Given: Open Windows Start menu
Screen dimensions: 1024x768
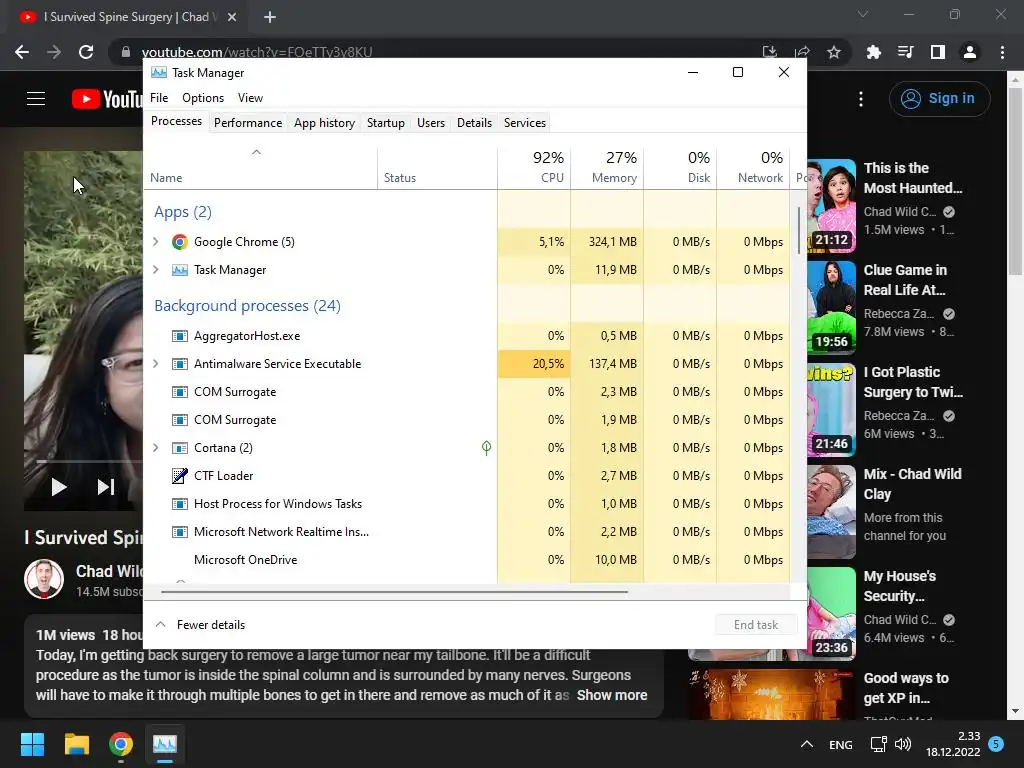Looking at the screenshot, I should point(32,744).
